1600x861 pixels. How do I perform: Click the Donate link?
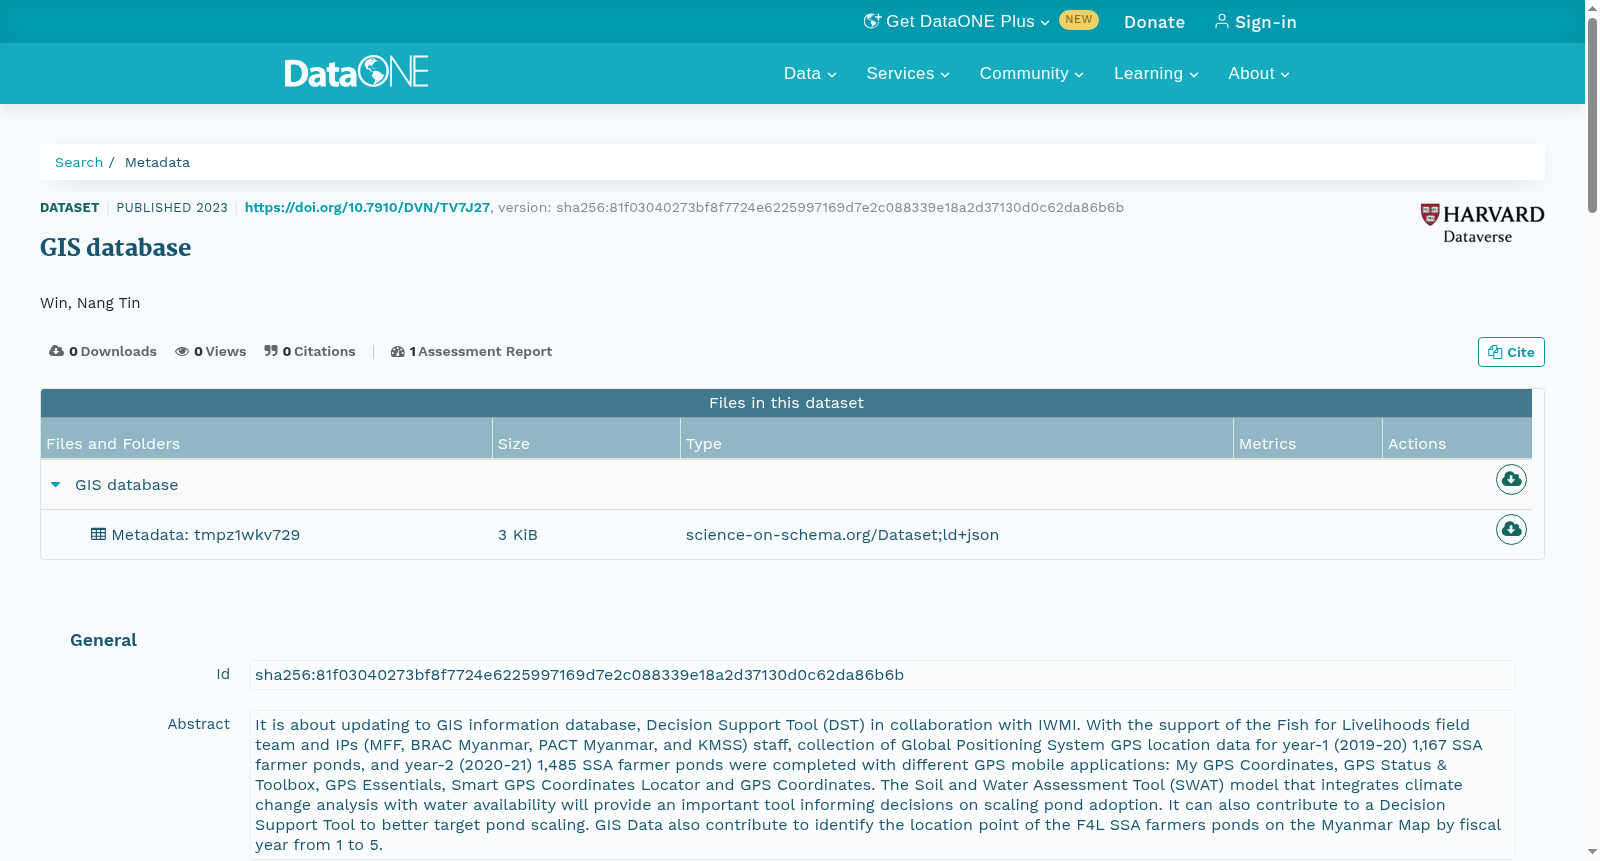[x=1154, y=22]
